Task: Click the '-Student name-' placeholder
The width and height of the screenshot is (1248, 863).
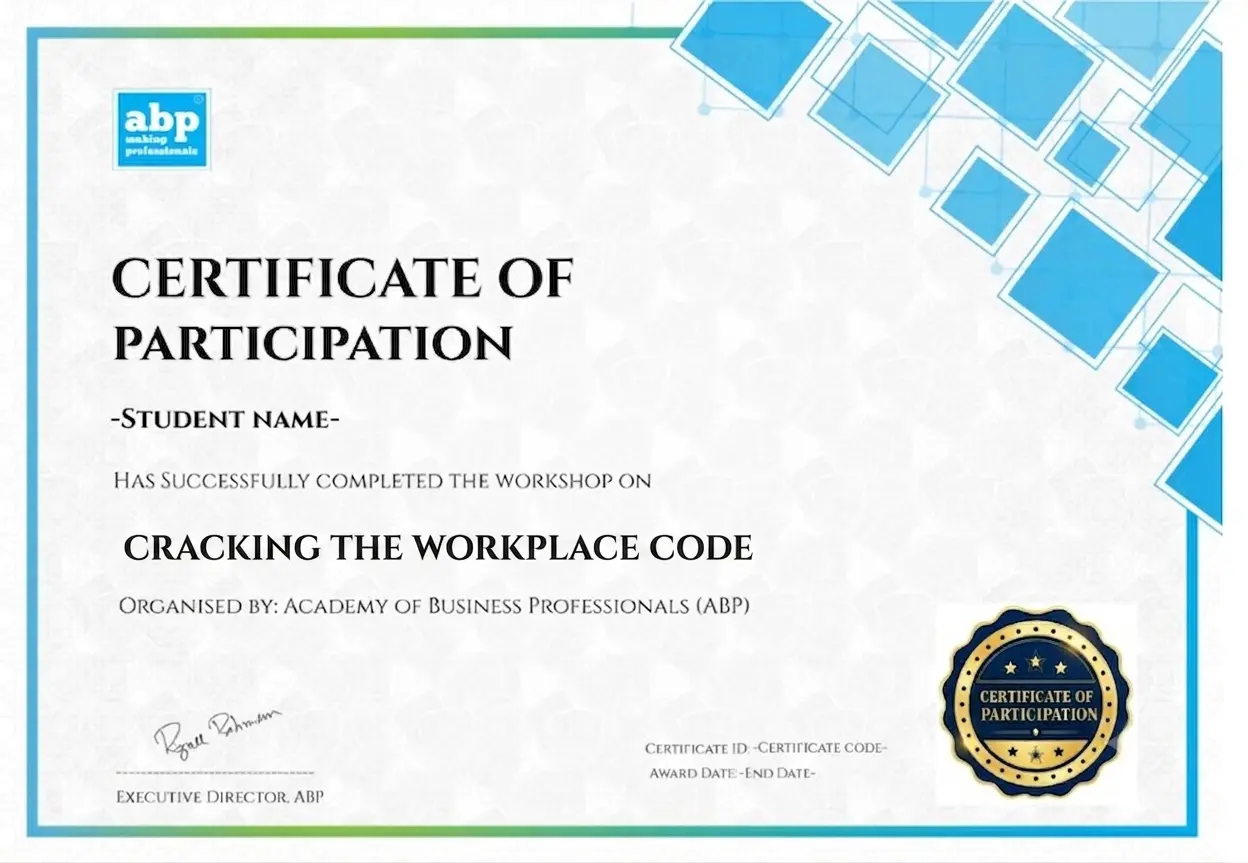Action: click(225, 420)
